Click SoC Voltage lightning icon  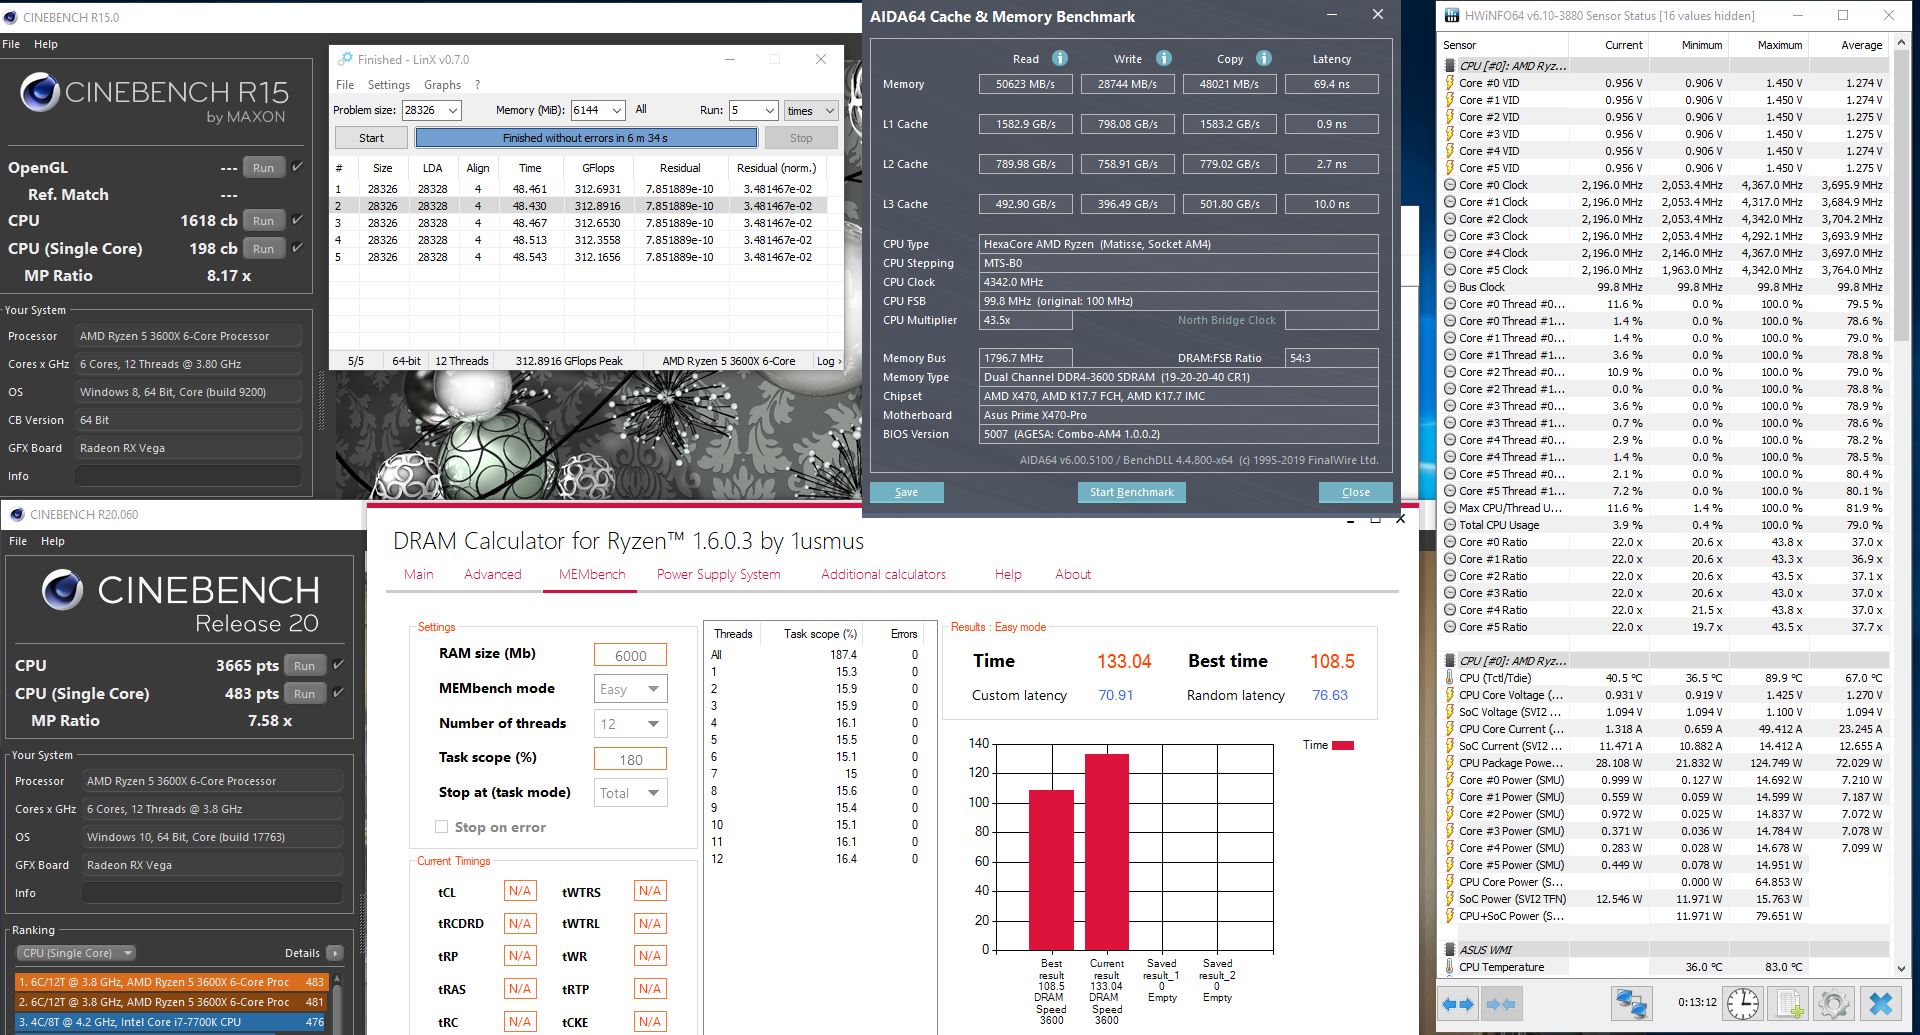[1450, 712]
